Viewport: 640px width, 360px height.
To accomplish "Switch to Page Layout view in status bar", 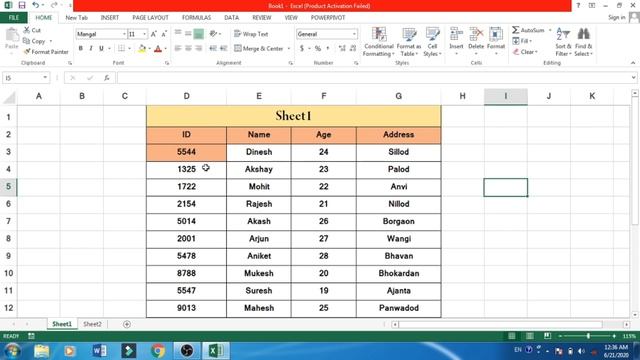I will point(529,336).
